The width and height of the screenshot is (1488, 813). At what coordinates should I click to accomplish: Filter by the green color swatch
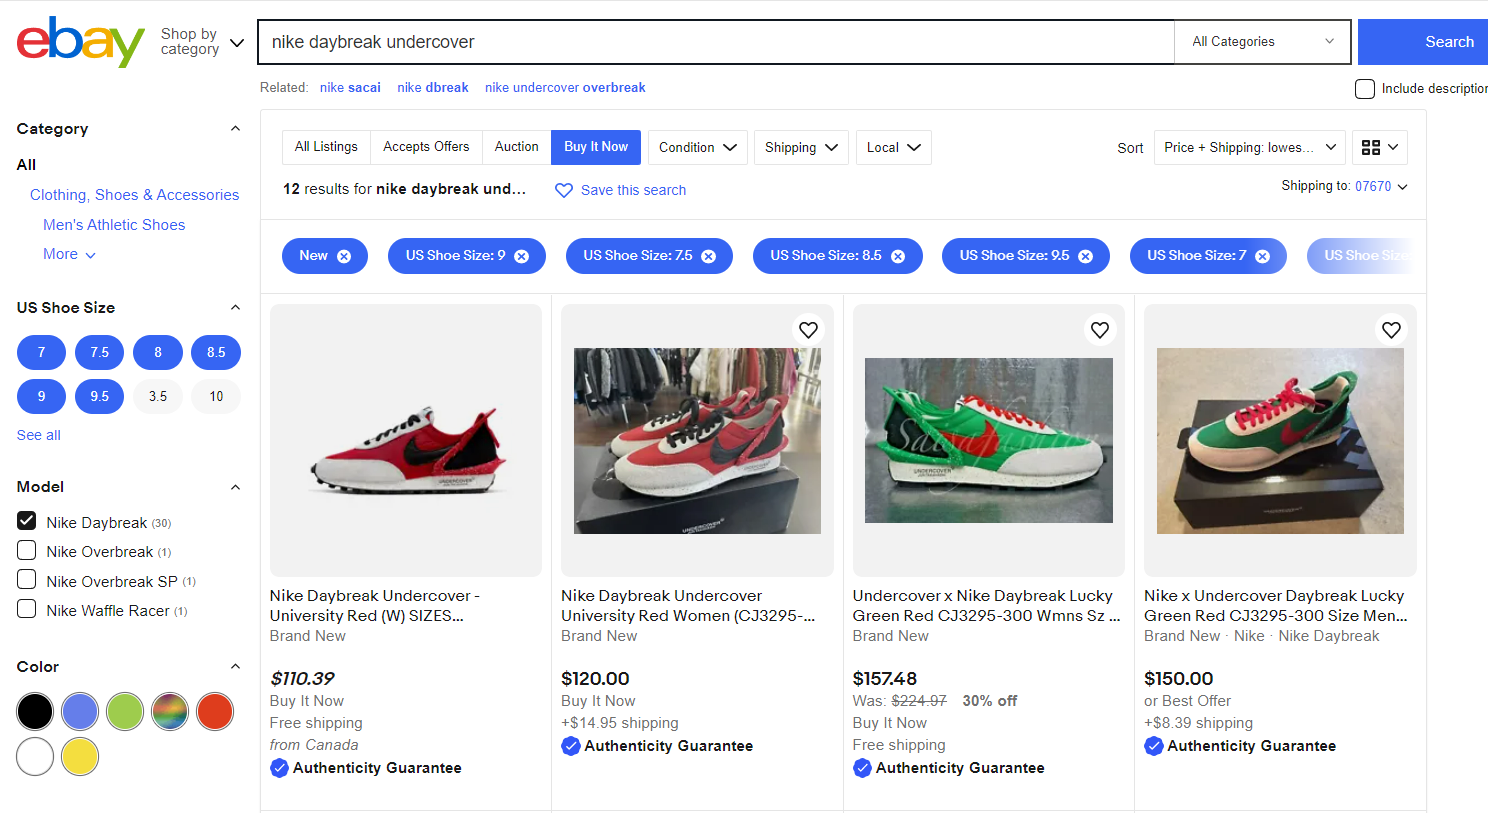[125, 711]
